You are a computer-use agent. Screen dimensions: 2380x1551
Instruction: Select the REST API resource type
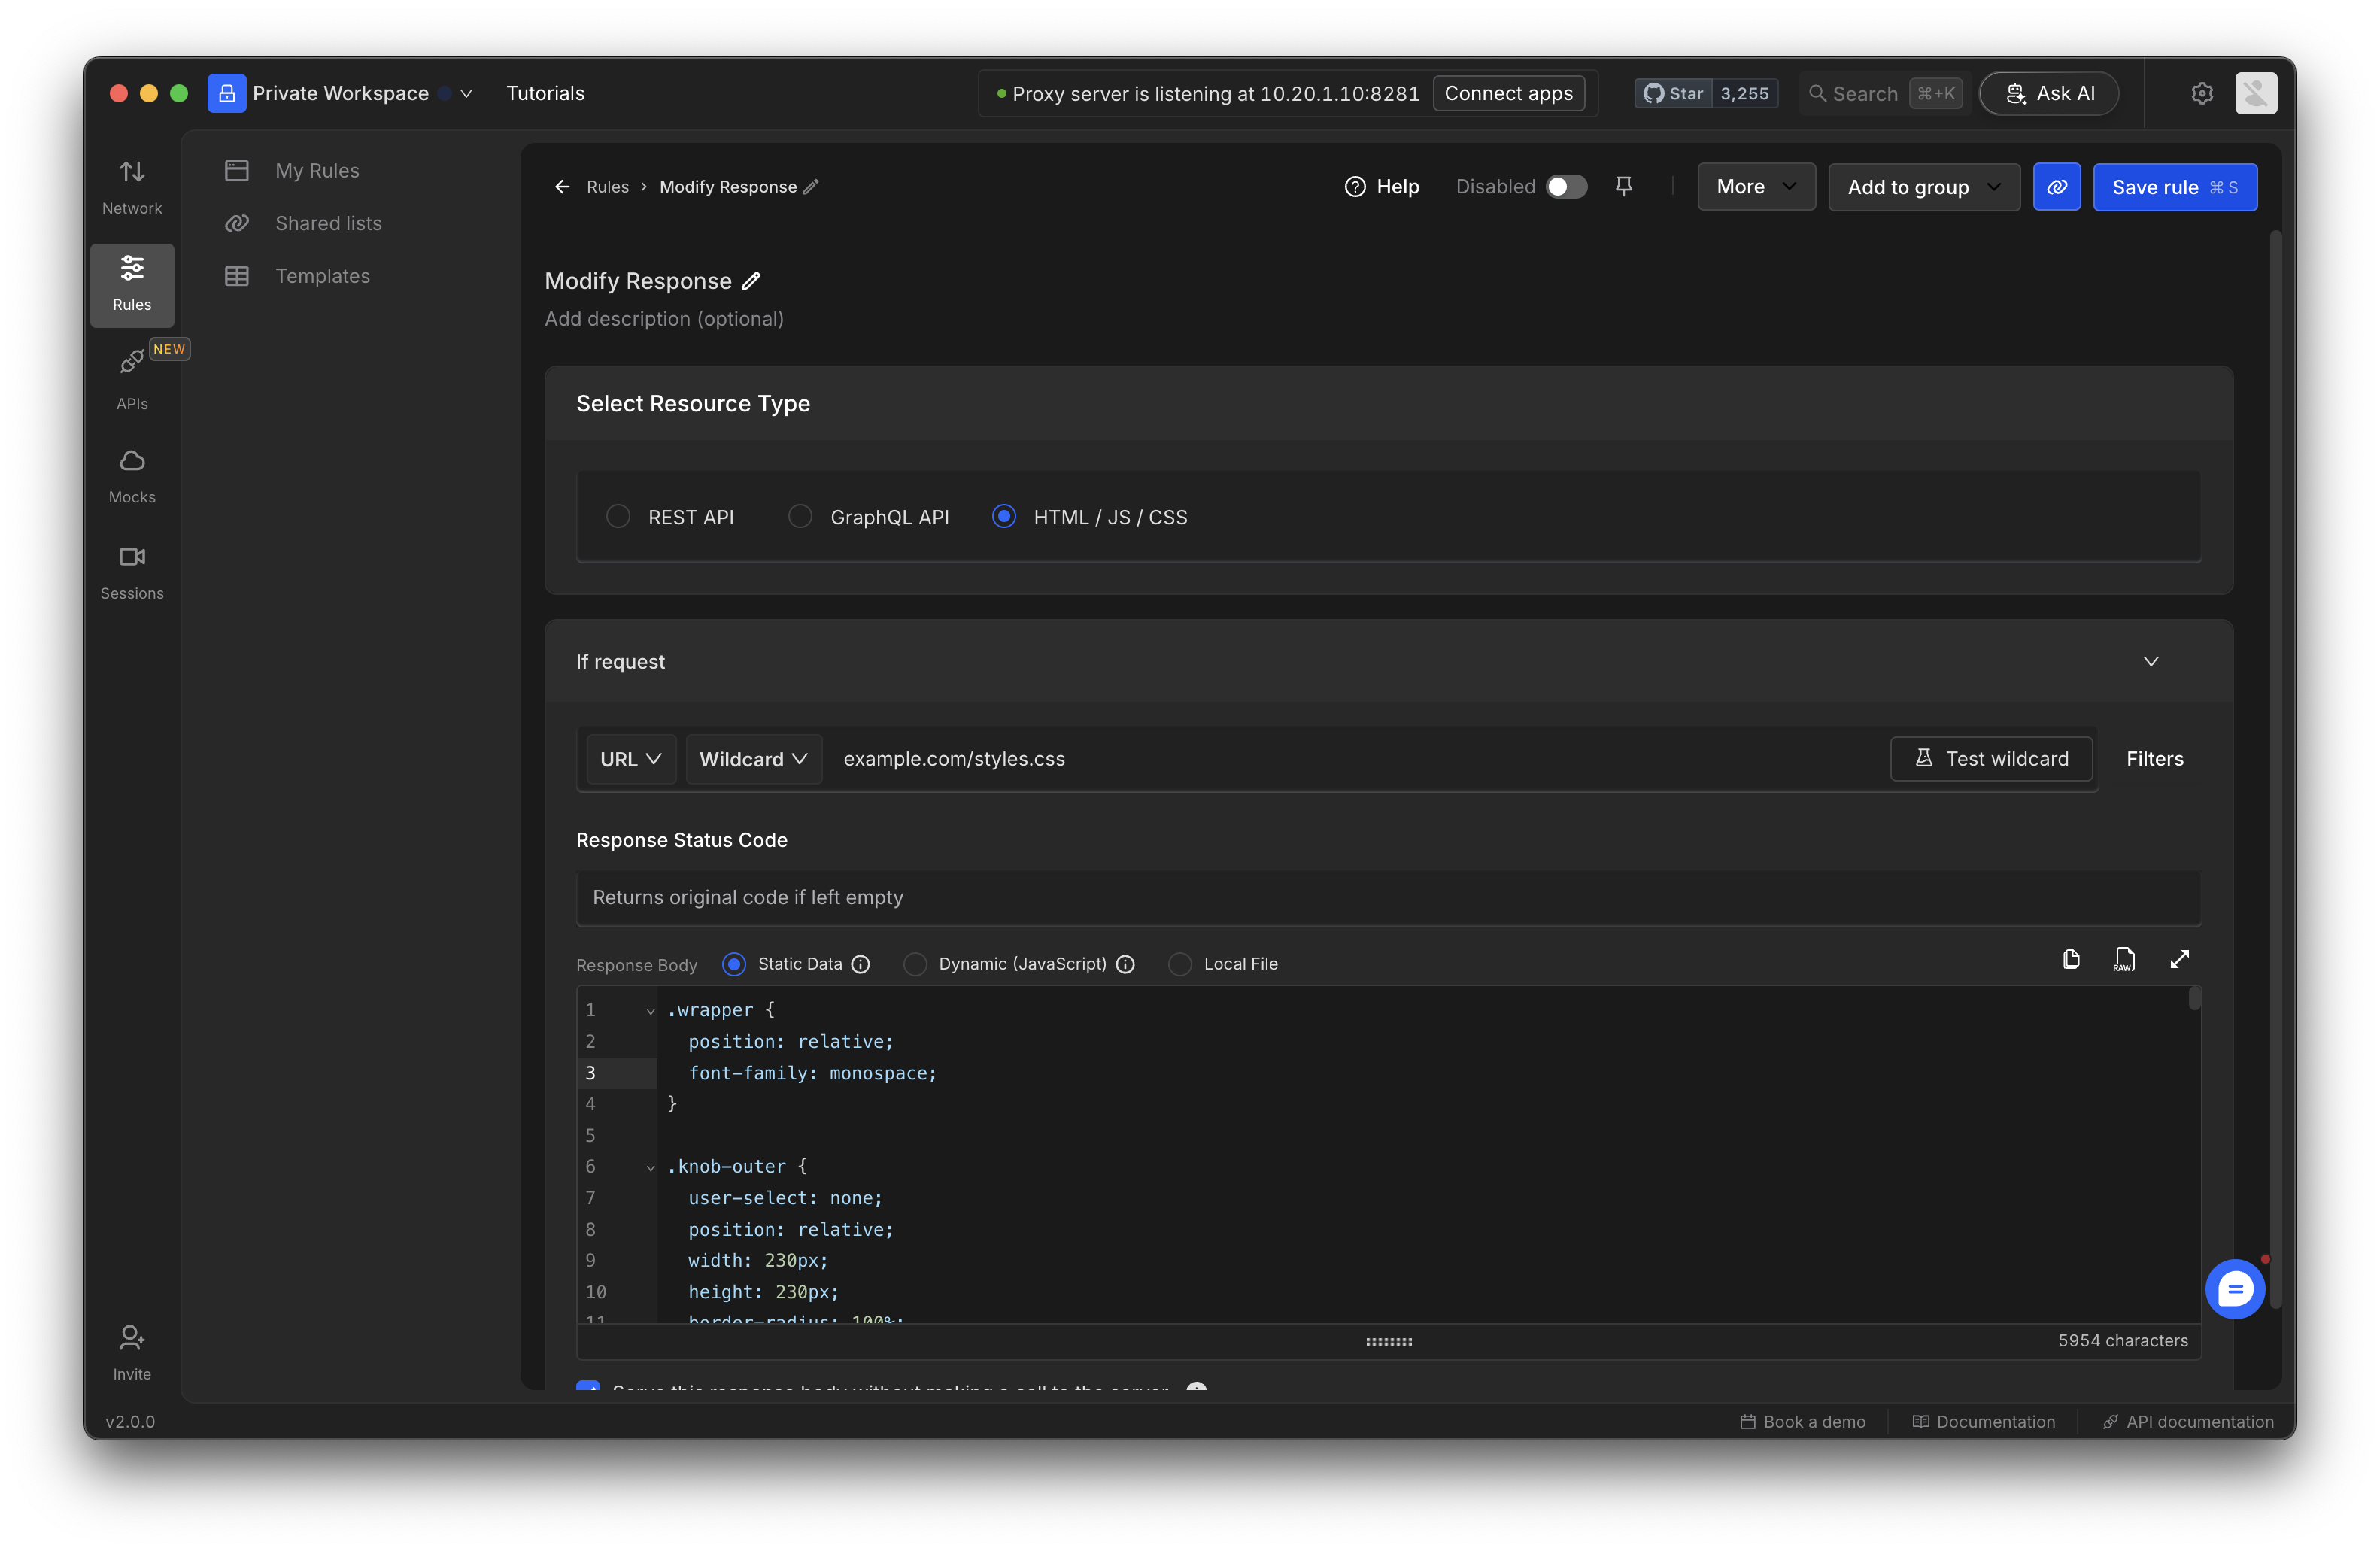point(618,516)
